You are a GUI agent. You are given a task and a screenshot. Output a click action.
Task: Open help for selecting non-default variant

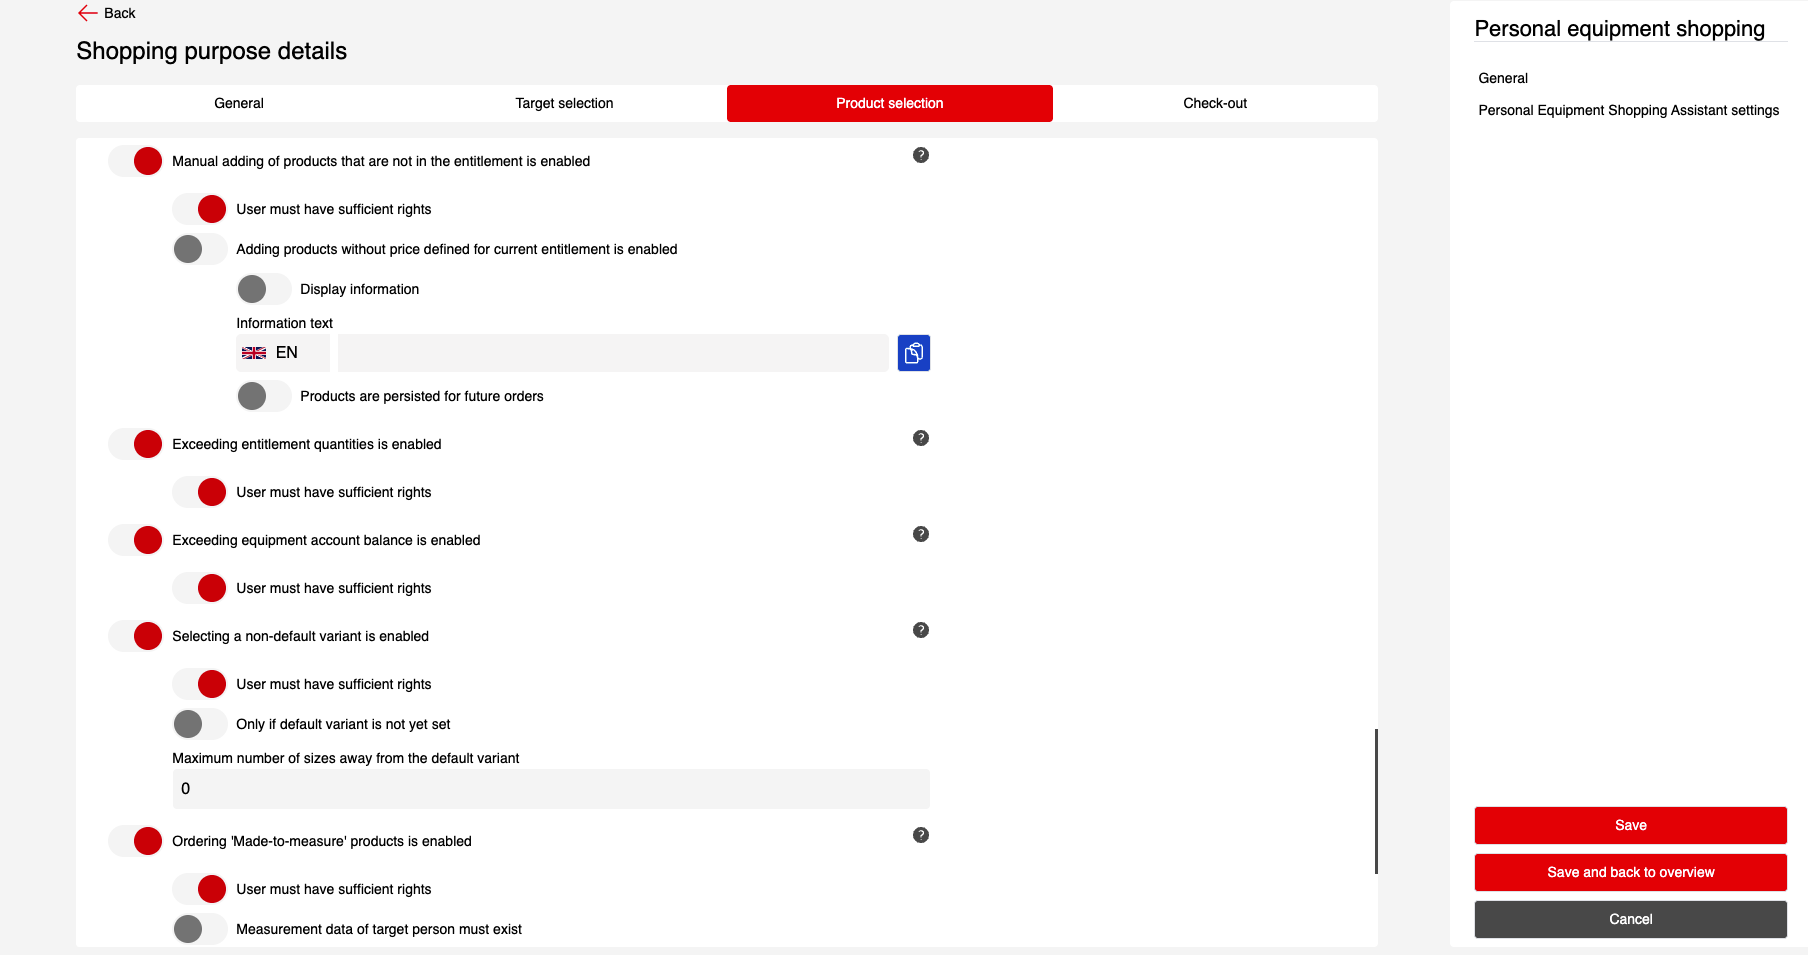(920, 630)
